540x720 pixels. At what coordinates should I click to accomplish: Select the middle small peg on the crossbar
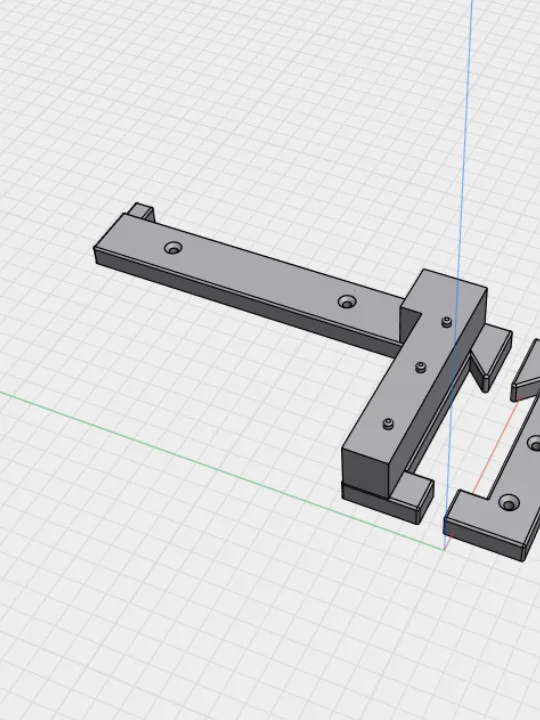click(x=421, y=367)
